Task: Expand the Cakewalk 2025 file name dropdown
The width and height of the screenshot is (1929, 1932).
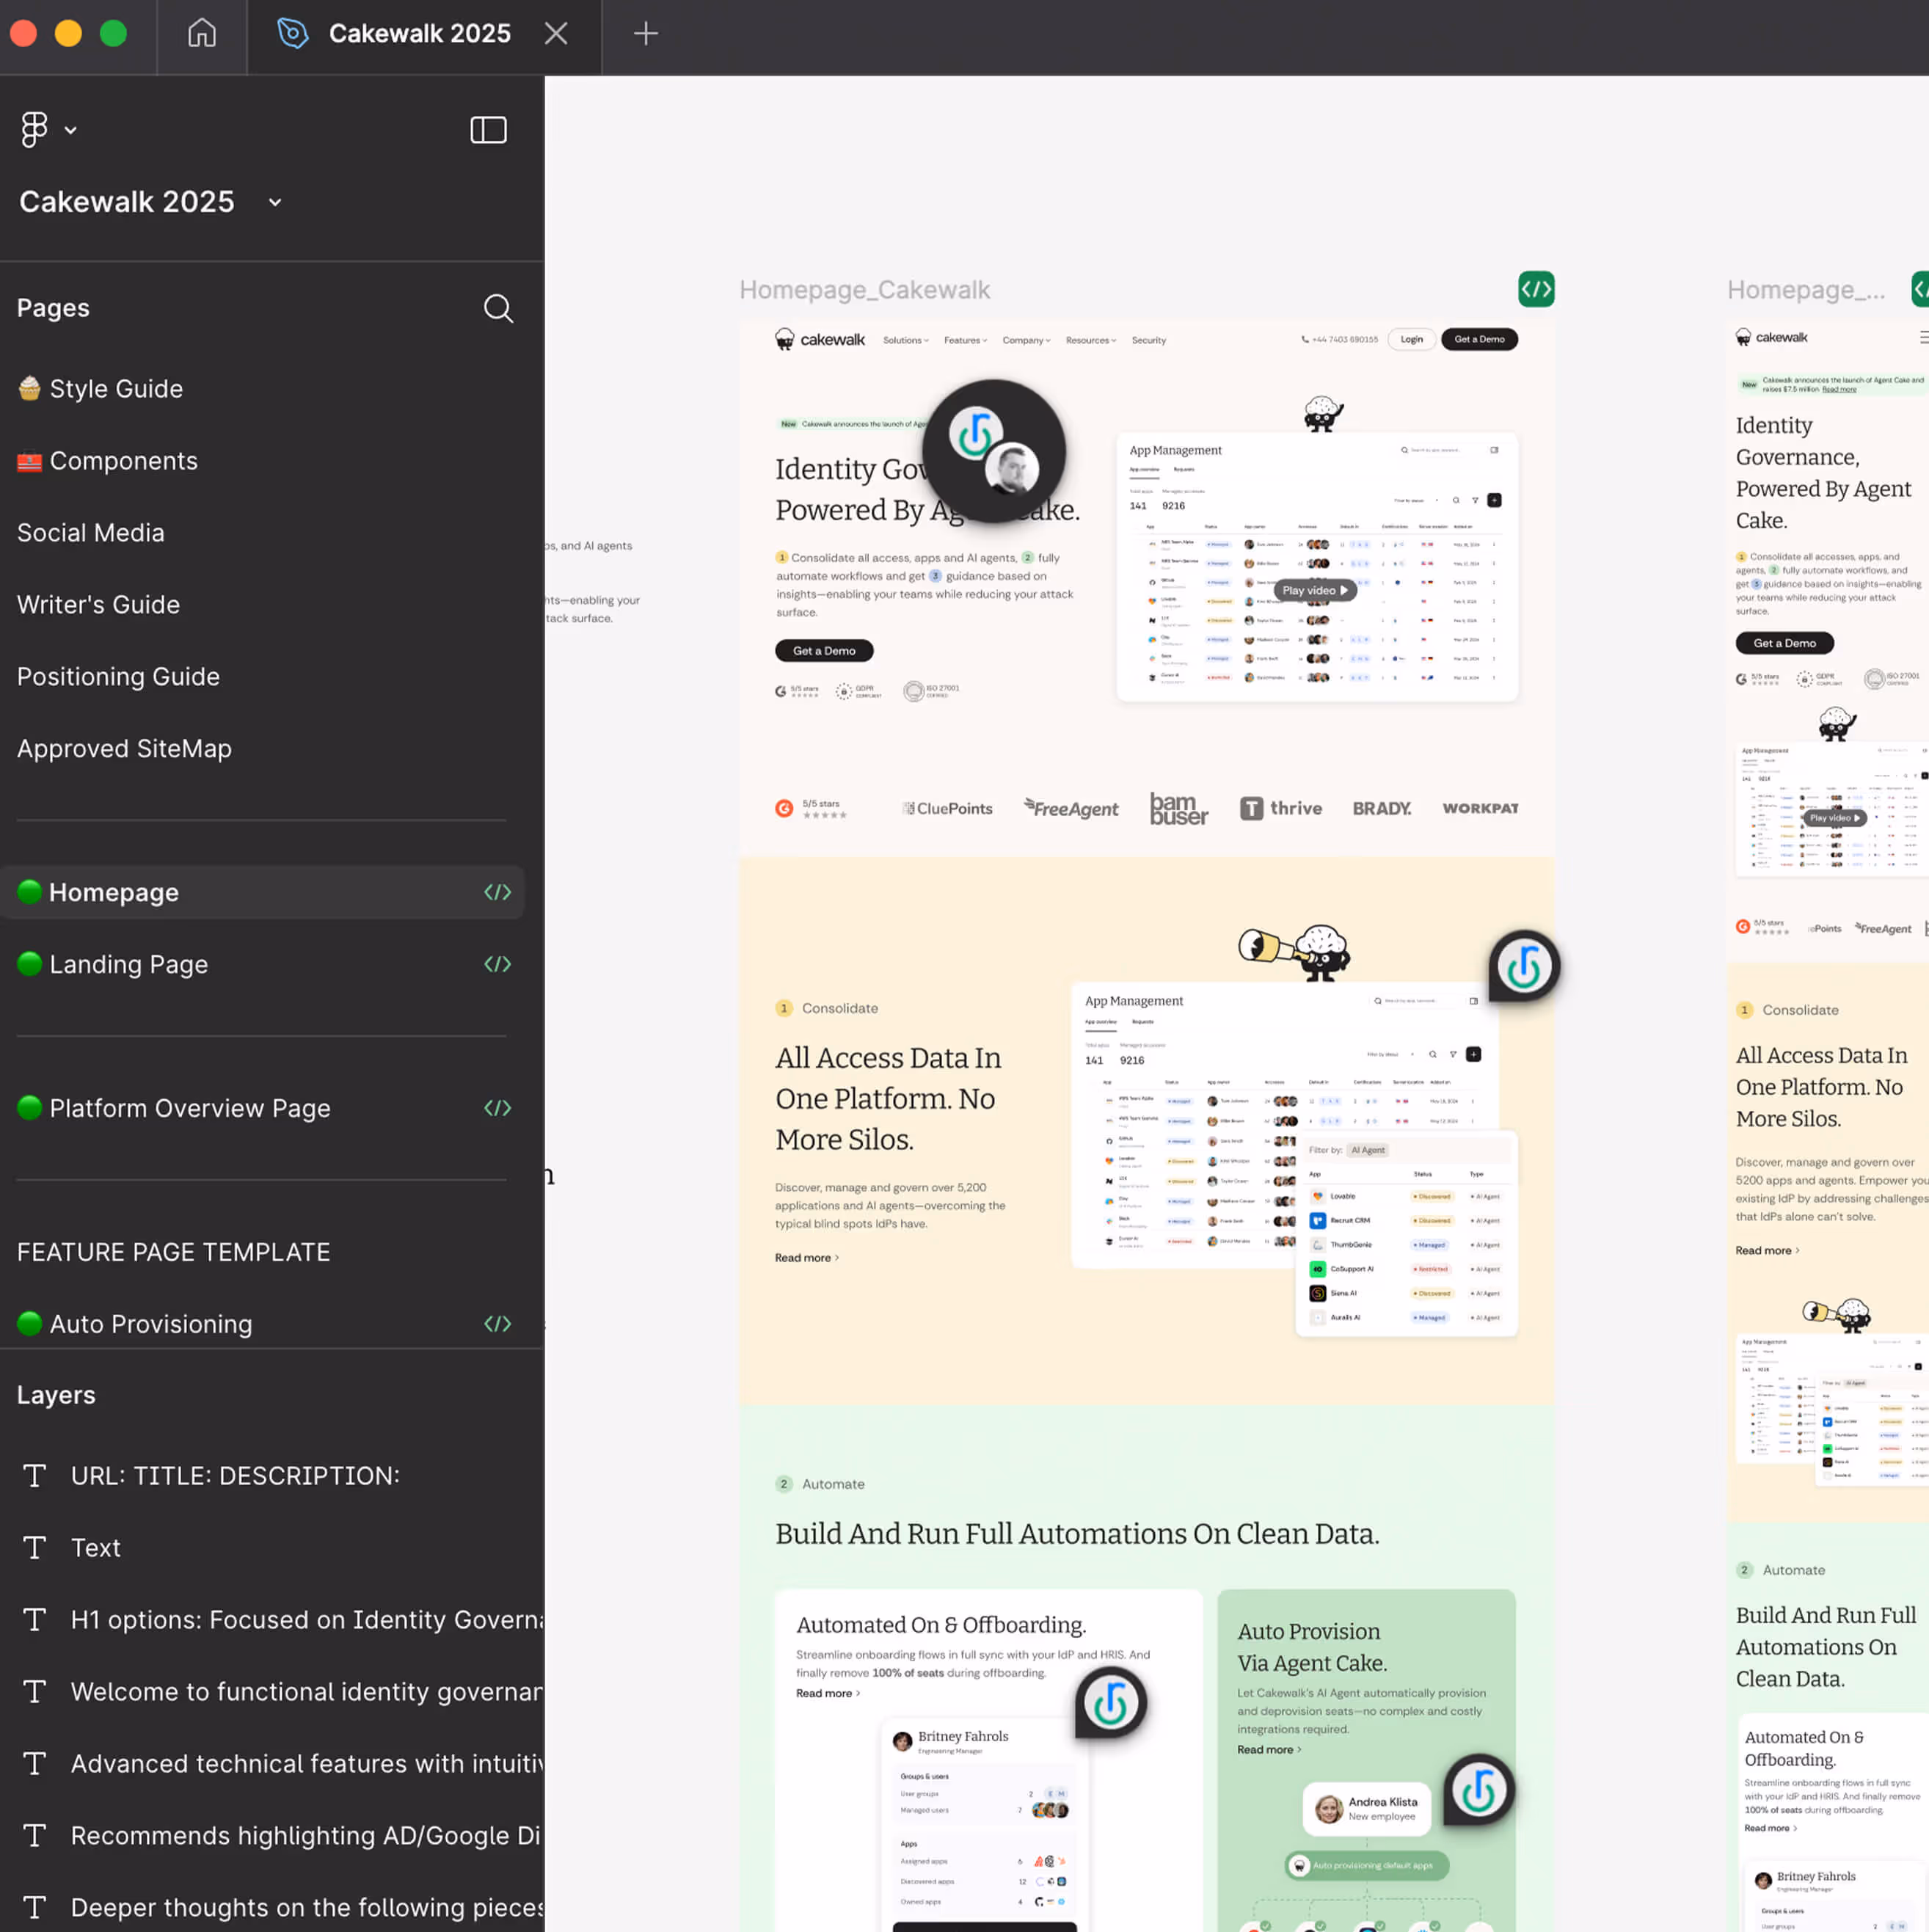Action: (x=275, y=202)
